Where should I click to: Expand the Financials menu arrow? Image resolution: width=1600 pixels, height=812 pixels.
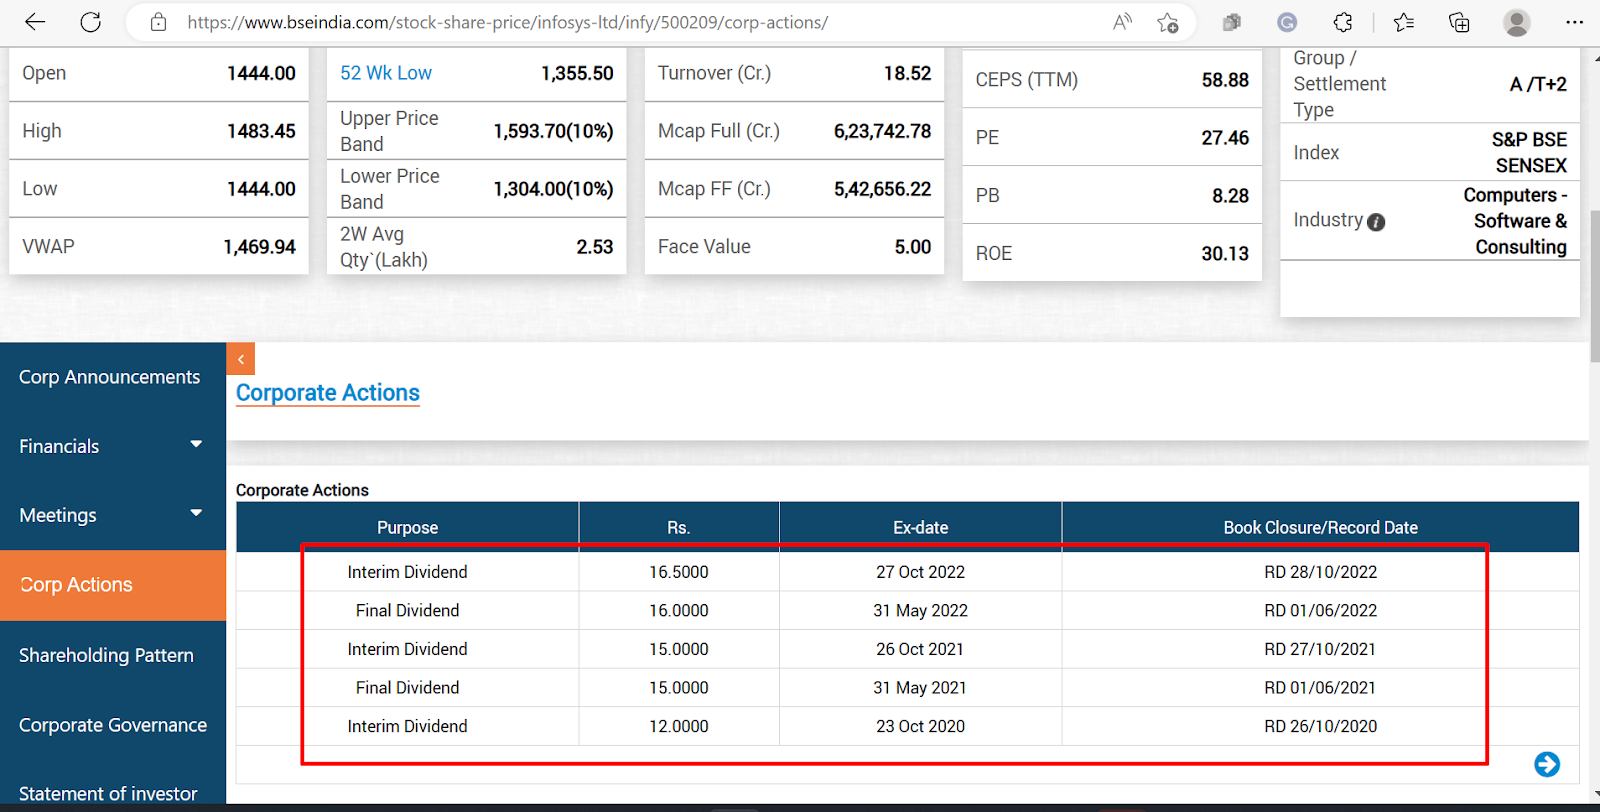click(x=196, y=444)
